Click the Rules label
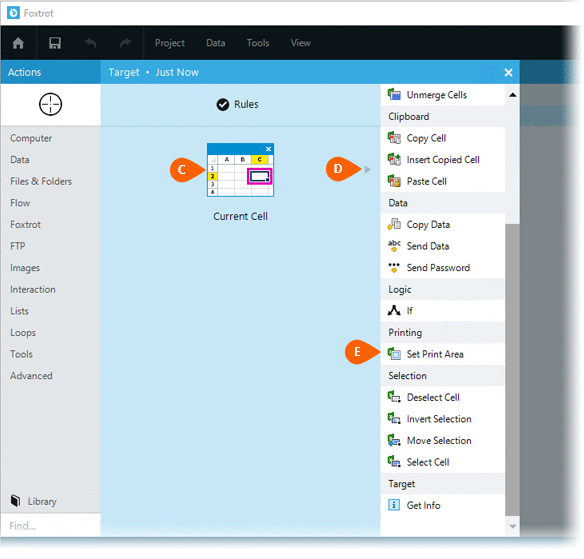The width and height of the screenshot is (584, 559). click(246, 105)
